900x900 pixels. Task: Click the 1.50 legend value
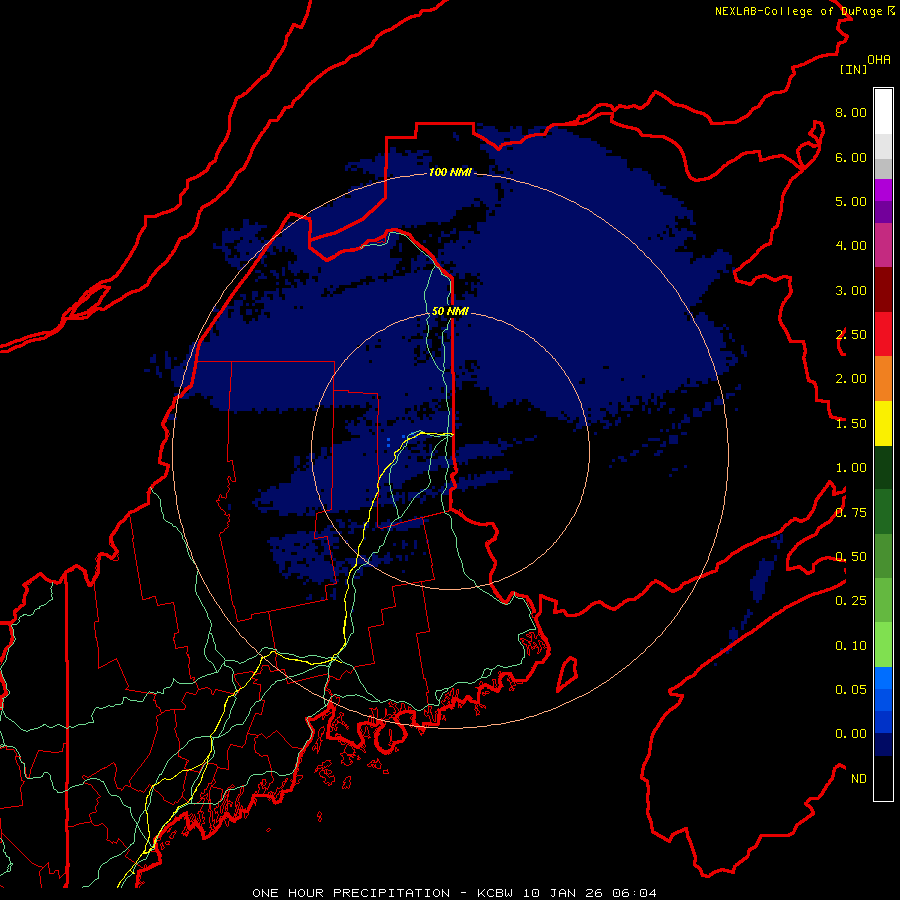pos(851,424)
